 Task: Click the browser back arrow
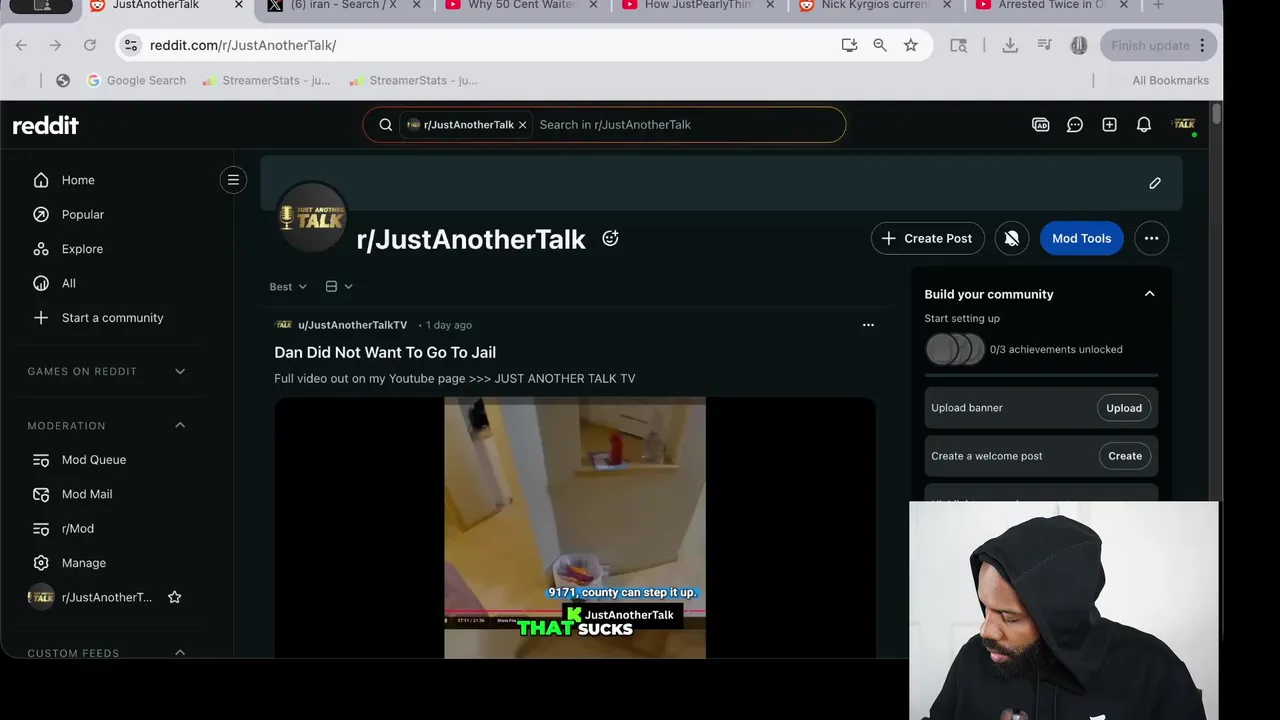tap(21, 45)
